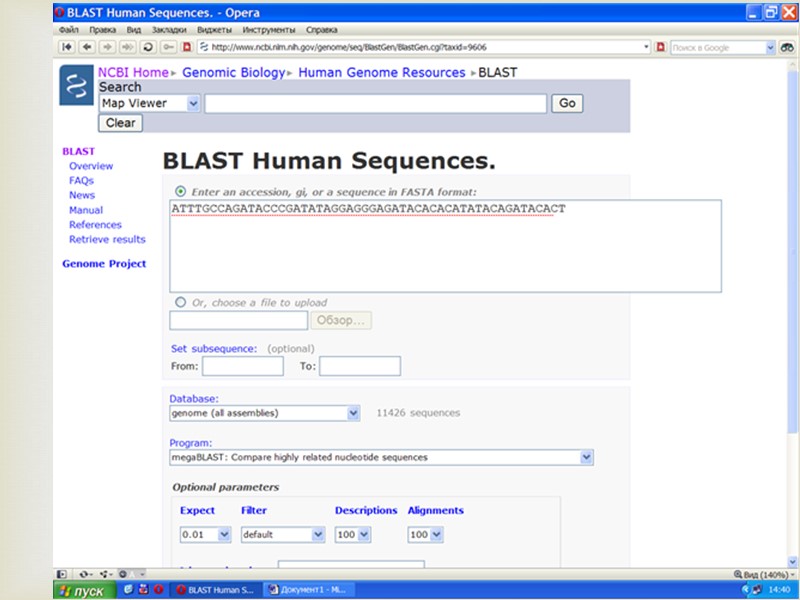Open the Filter default dropdown
Screen dimensions: 800x600
click(318, 535)
